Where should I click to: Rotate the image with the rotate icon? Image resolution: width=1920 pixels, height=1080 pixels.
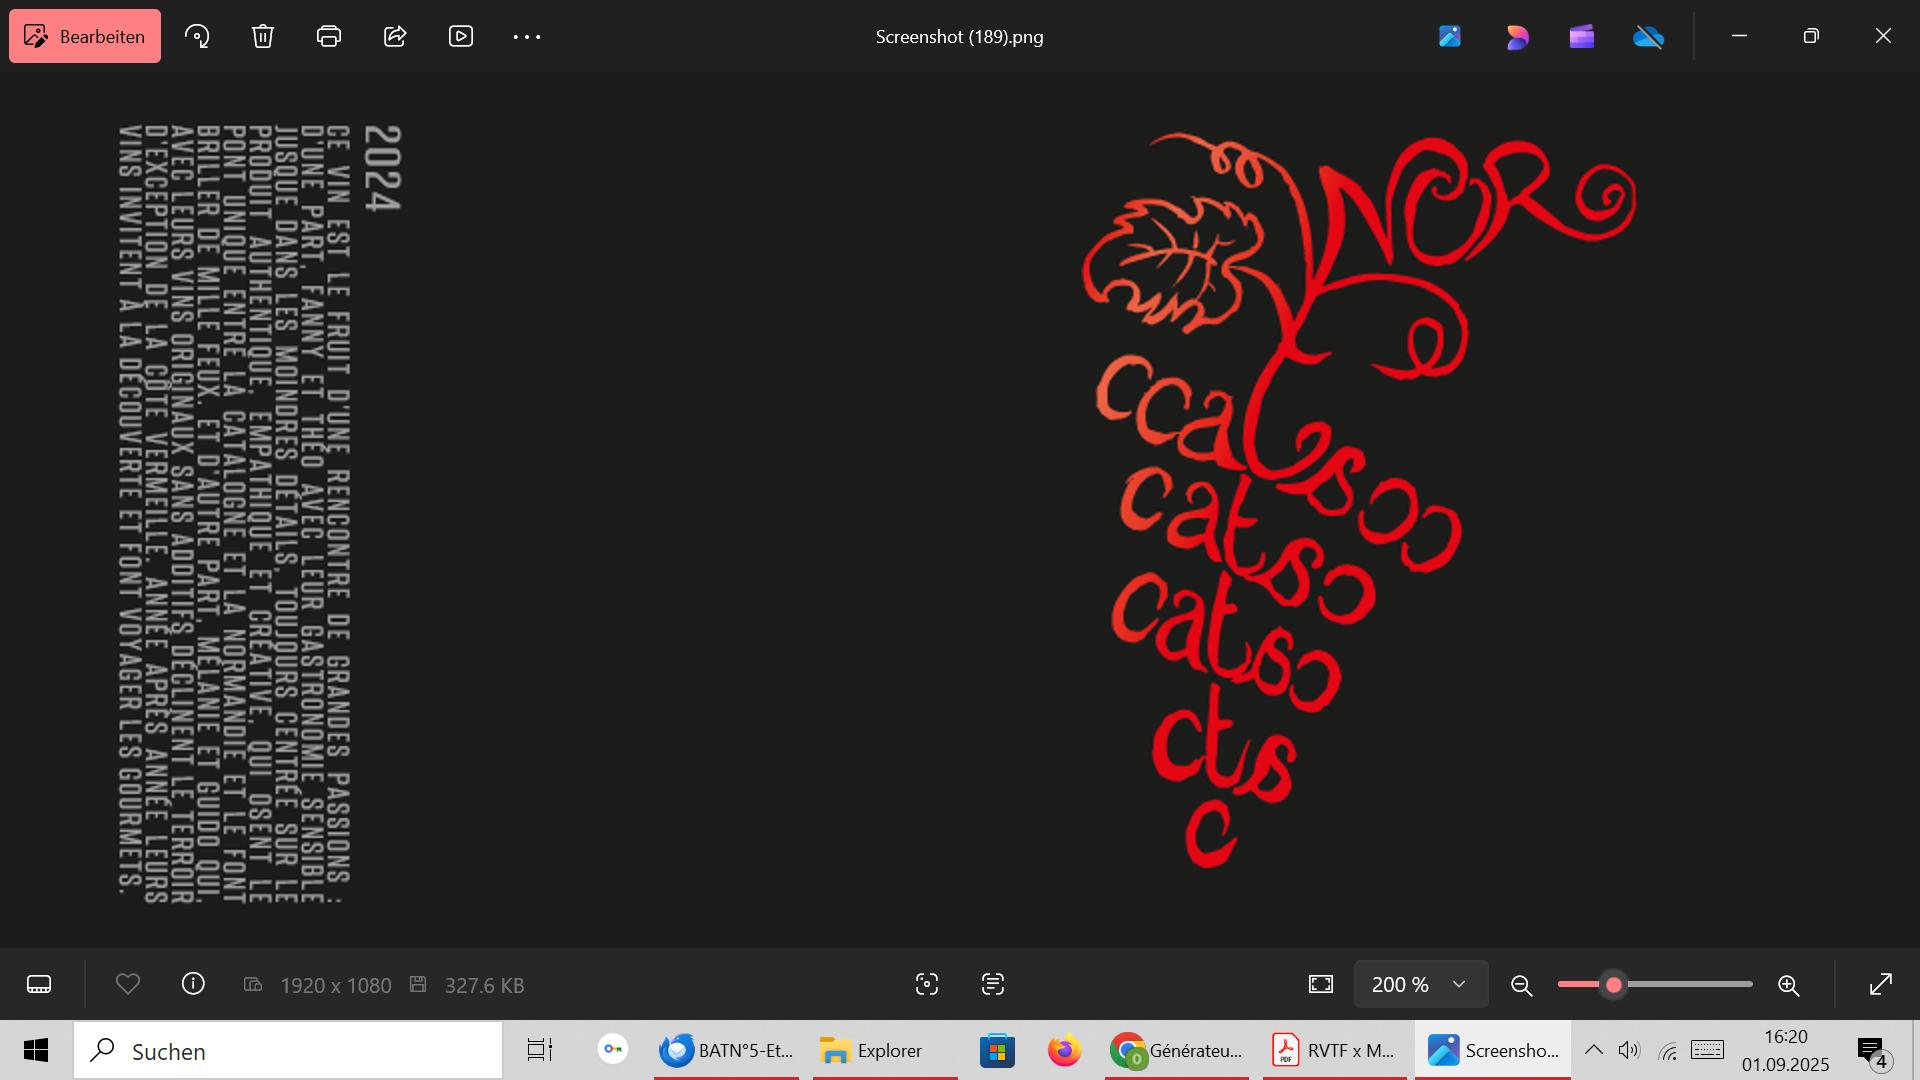click(197, 37)
